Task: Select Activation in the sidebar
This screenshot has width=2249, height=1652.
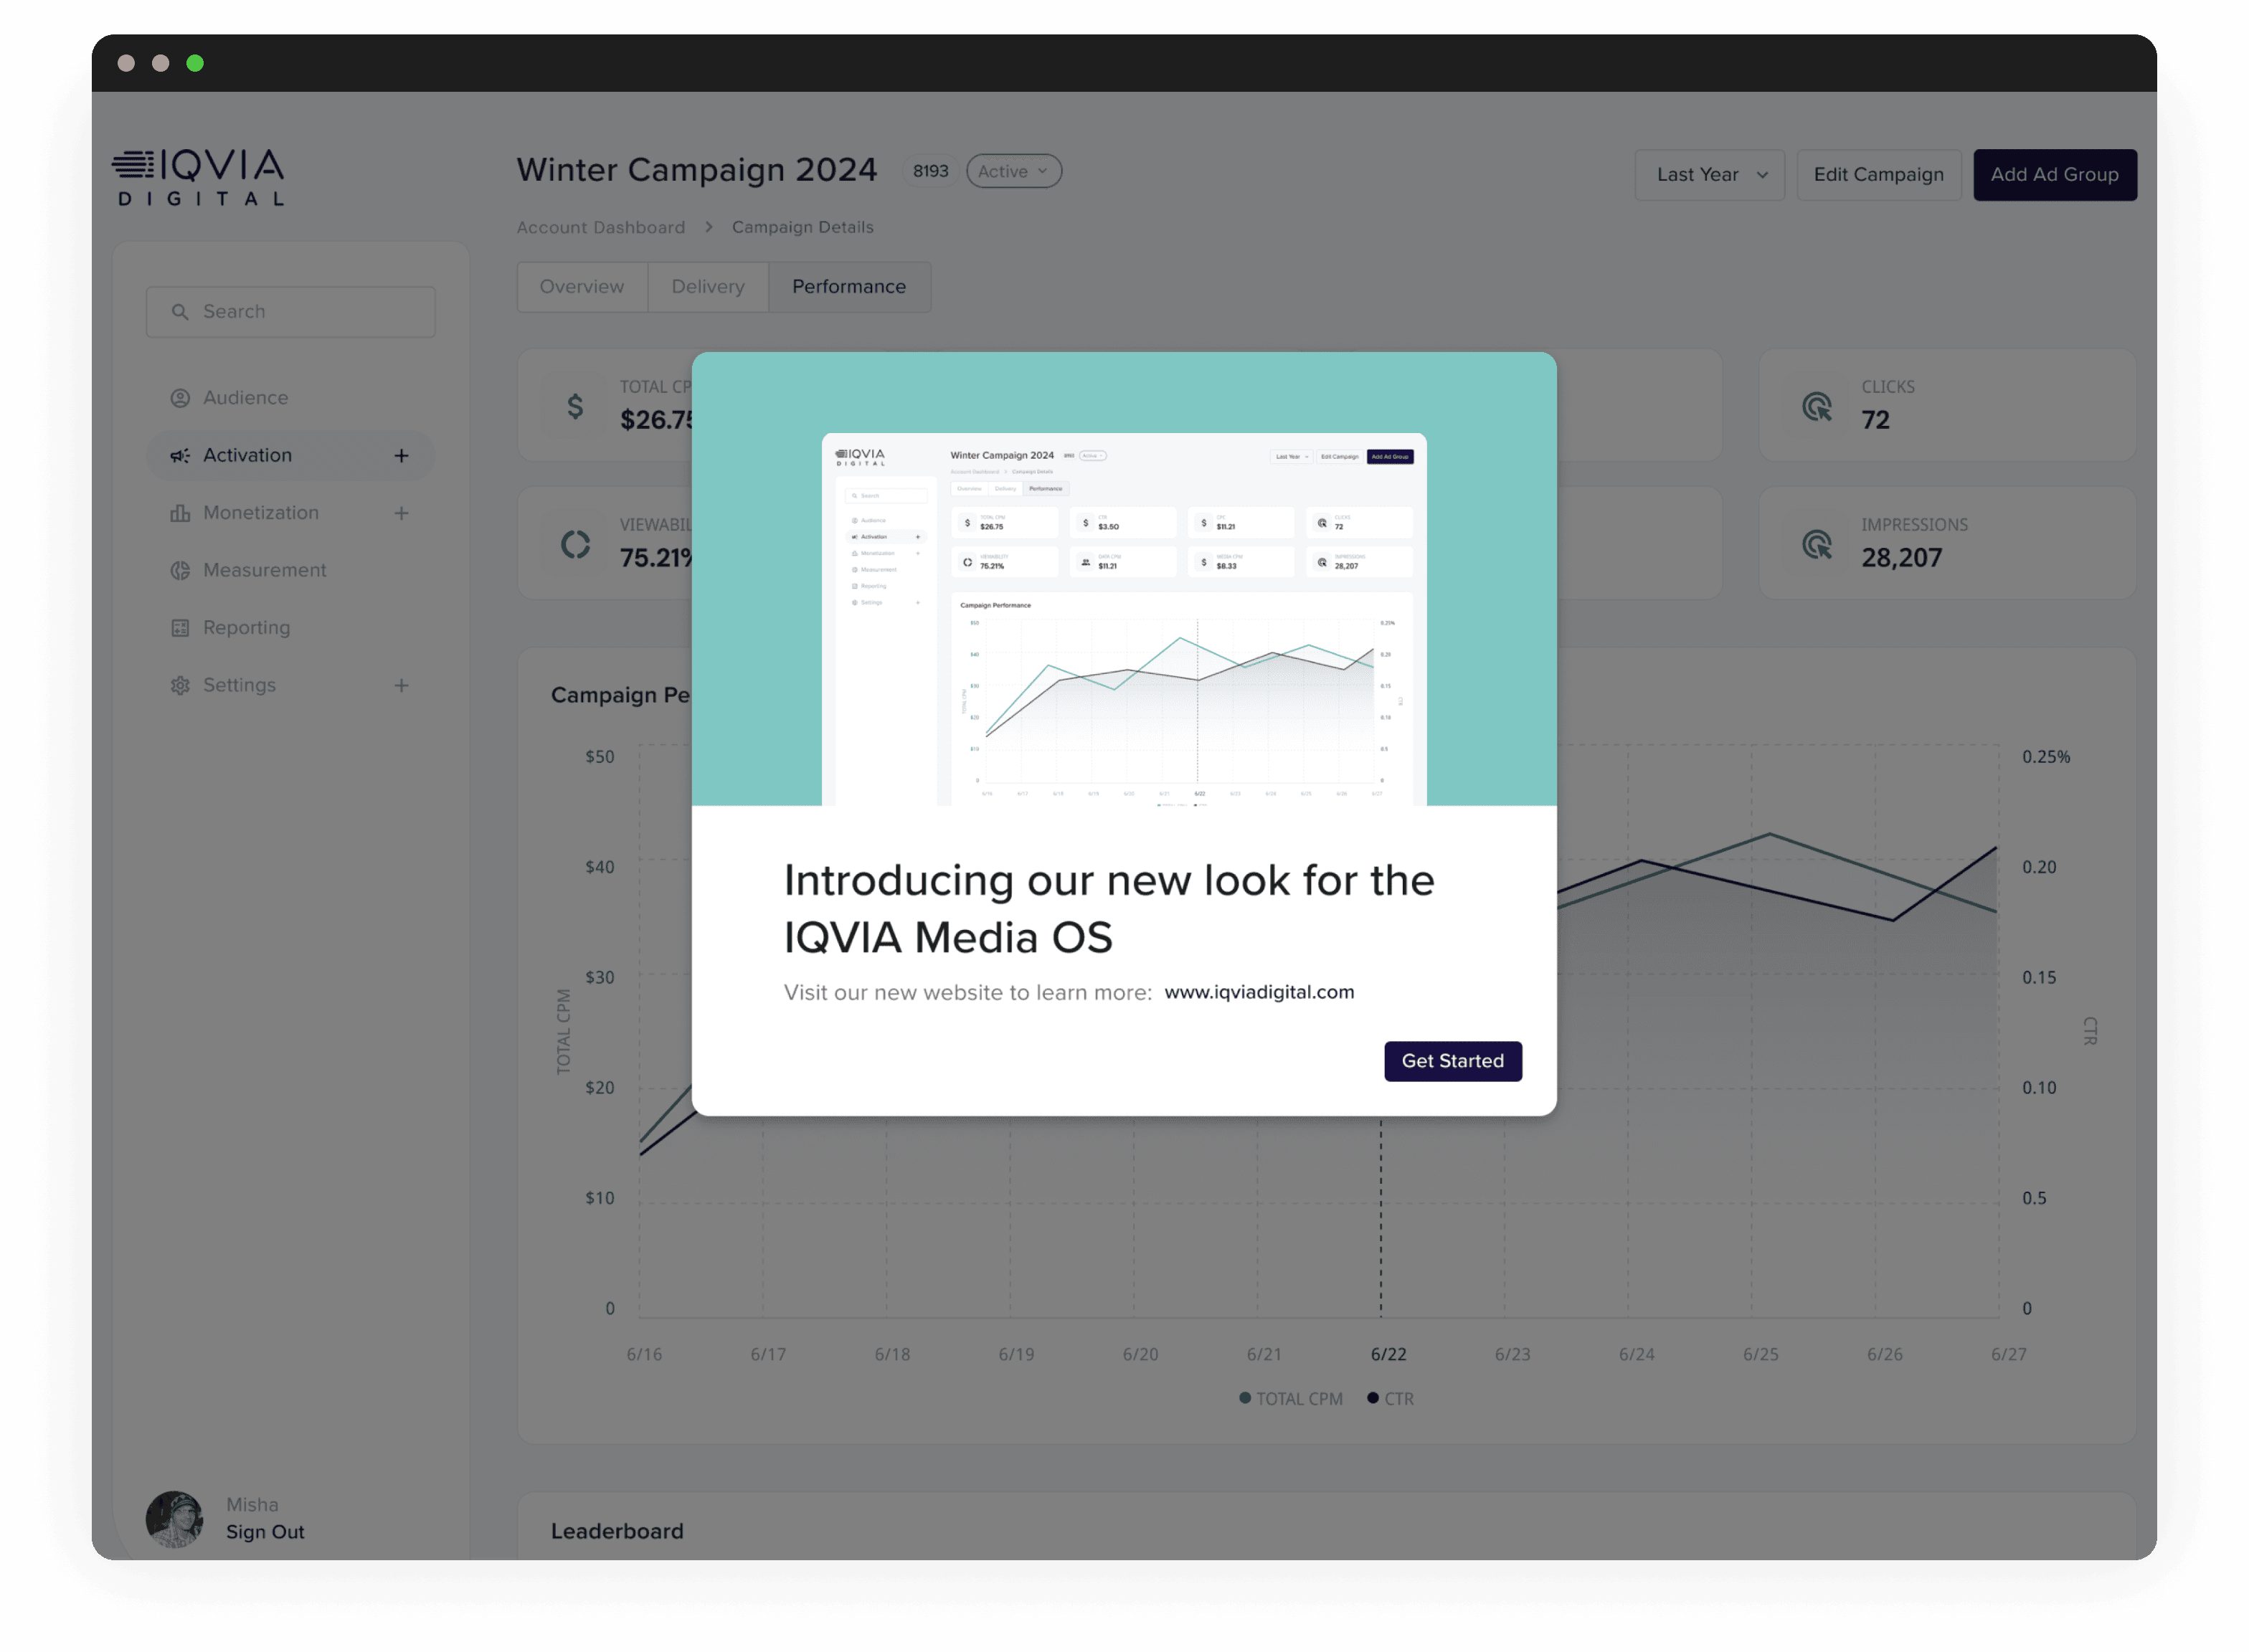Action: tap(290, 455)
